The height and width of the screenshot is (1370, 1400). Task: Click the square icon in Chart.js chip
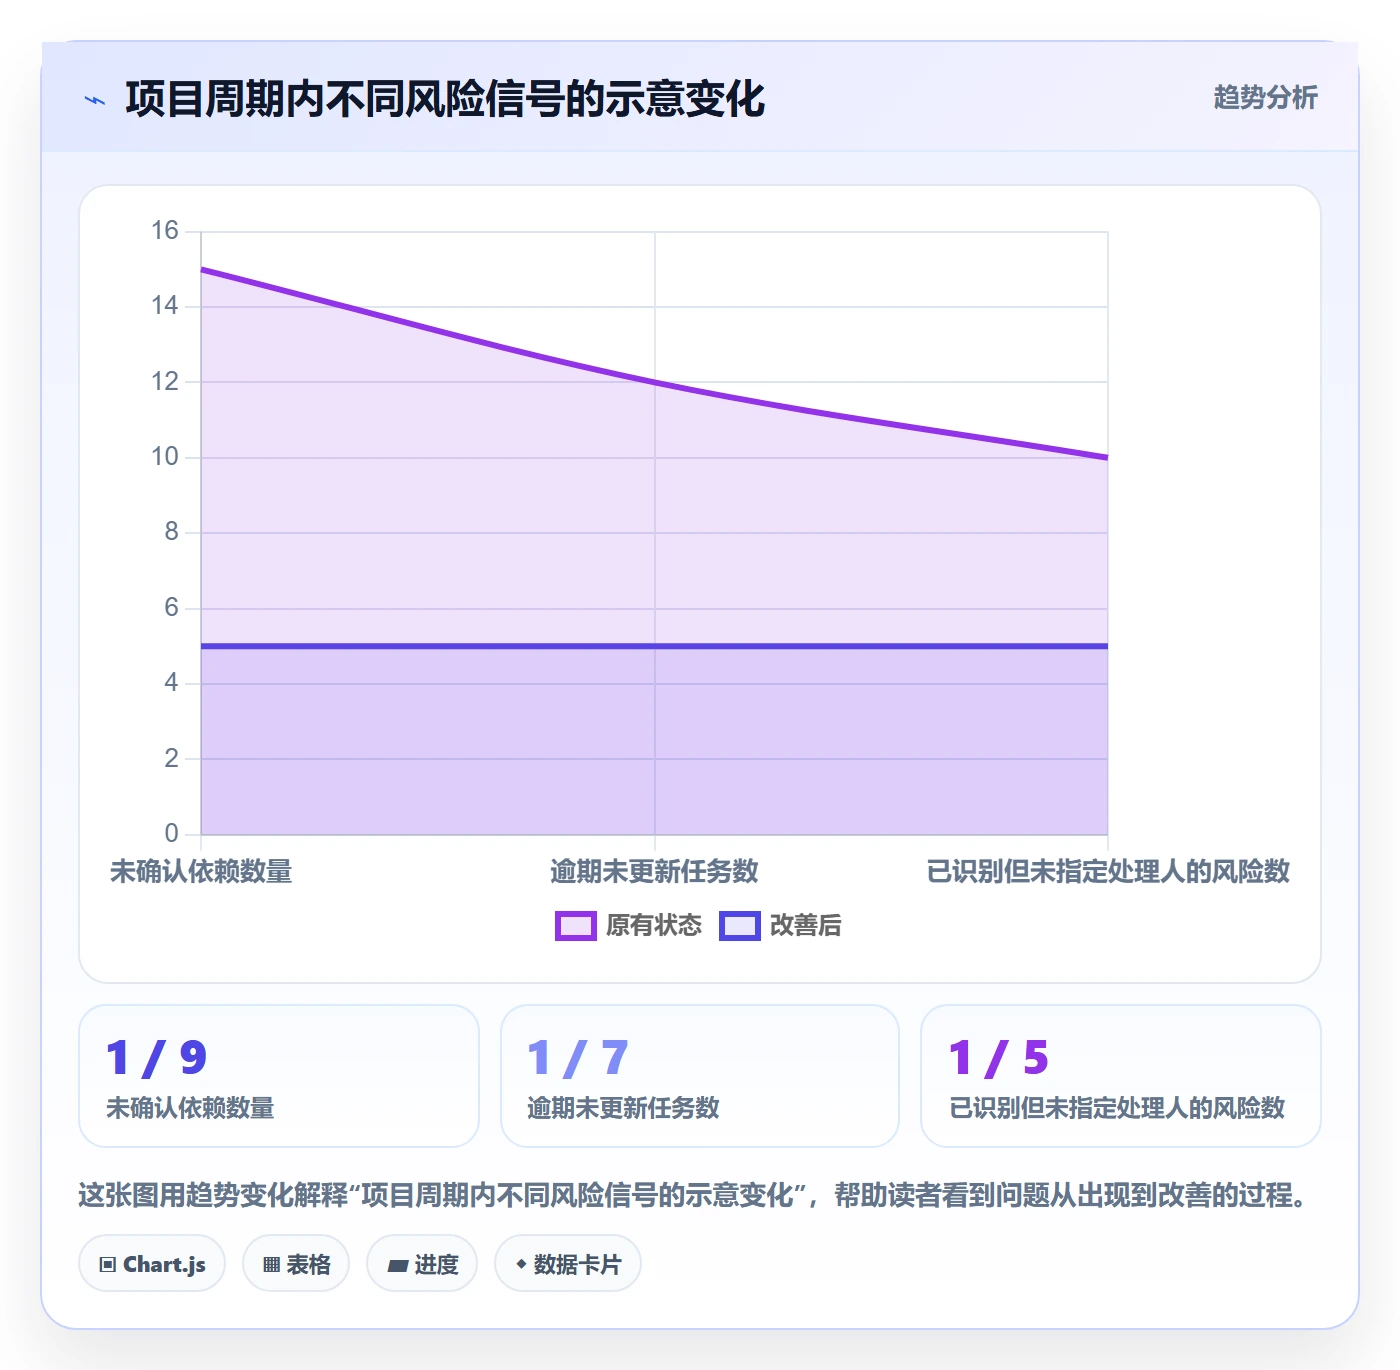pos(108,1265)
